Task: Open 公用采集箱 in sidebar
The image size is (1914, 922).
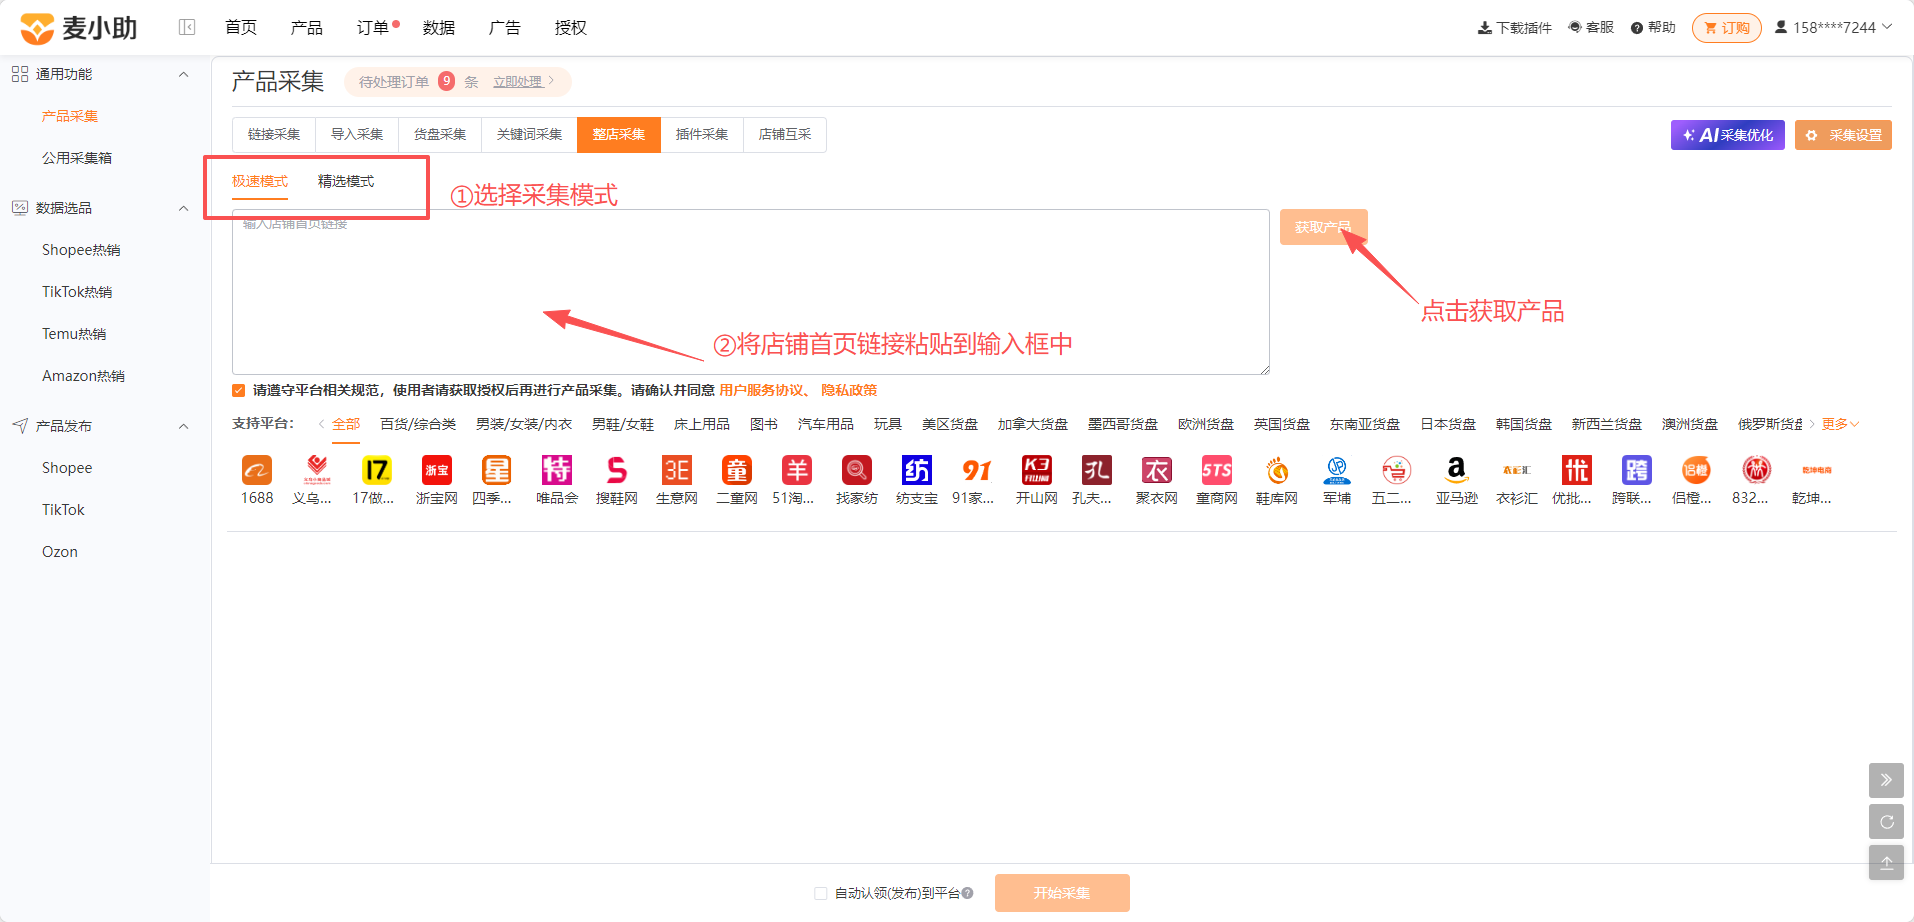Action: (77, 158)
